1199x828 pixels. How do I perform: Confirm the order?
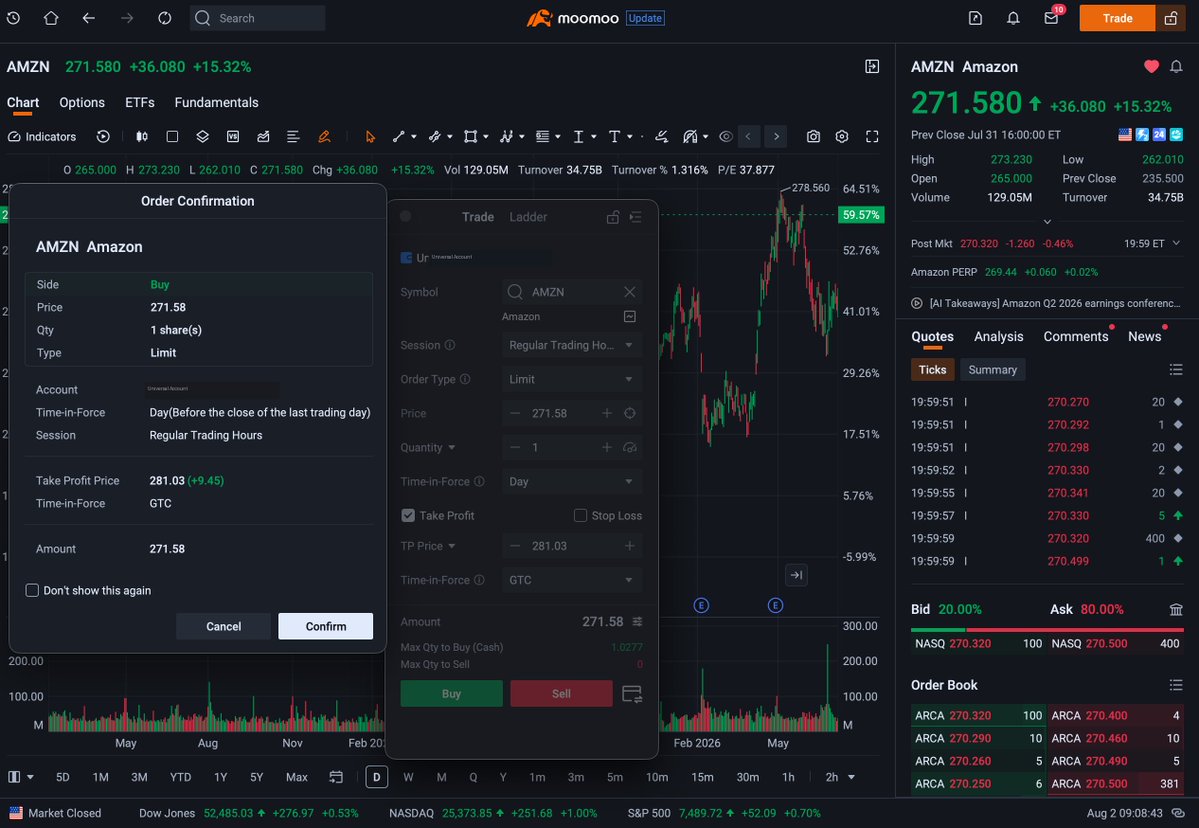click(326, 626)
